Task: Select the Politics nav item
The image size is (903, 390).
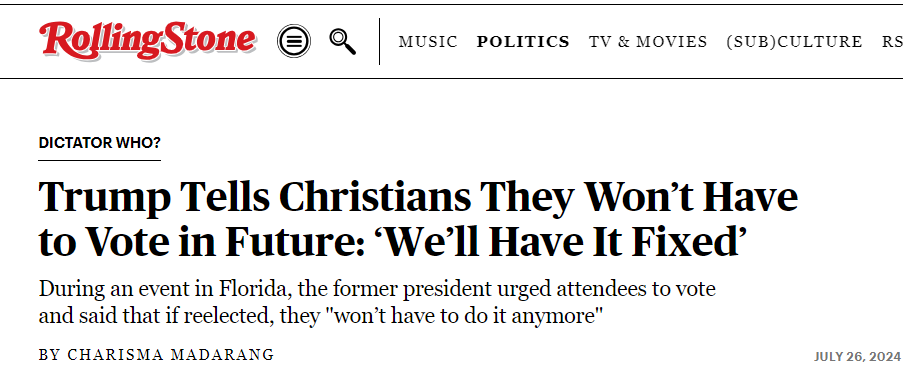Action: (523, 42)
